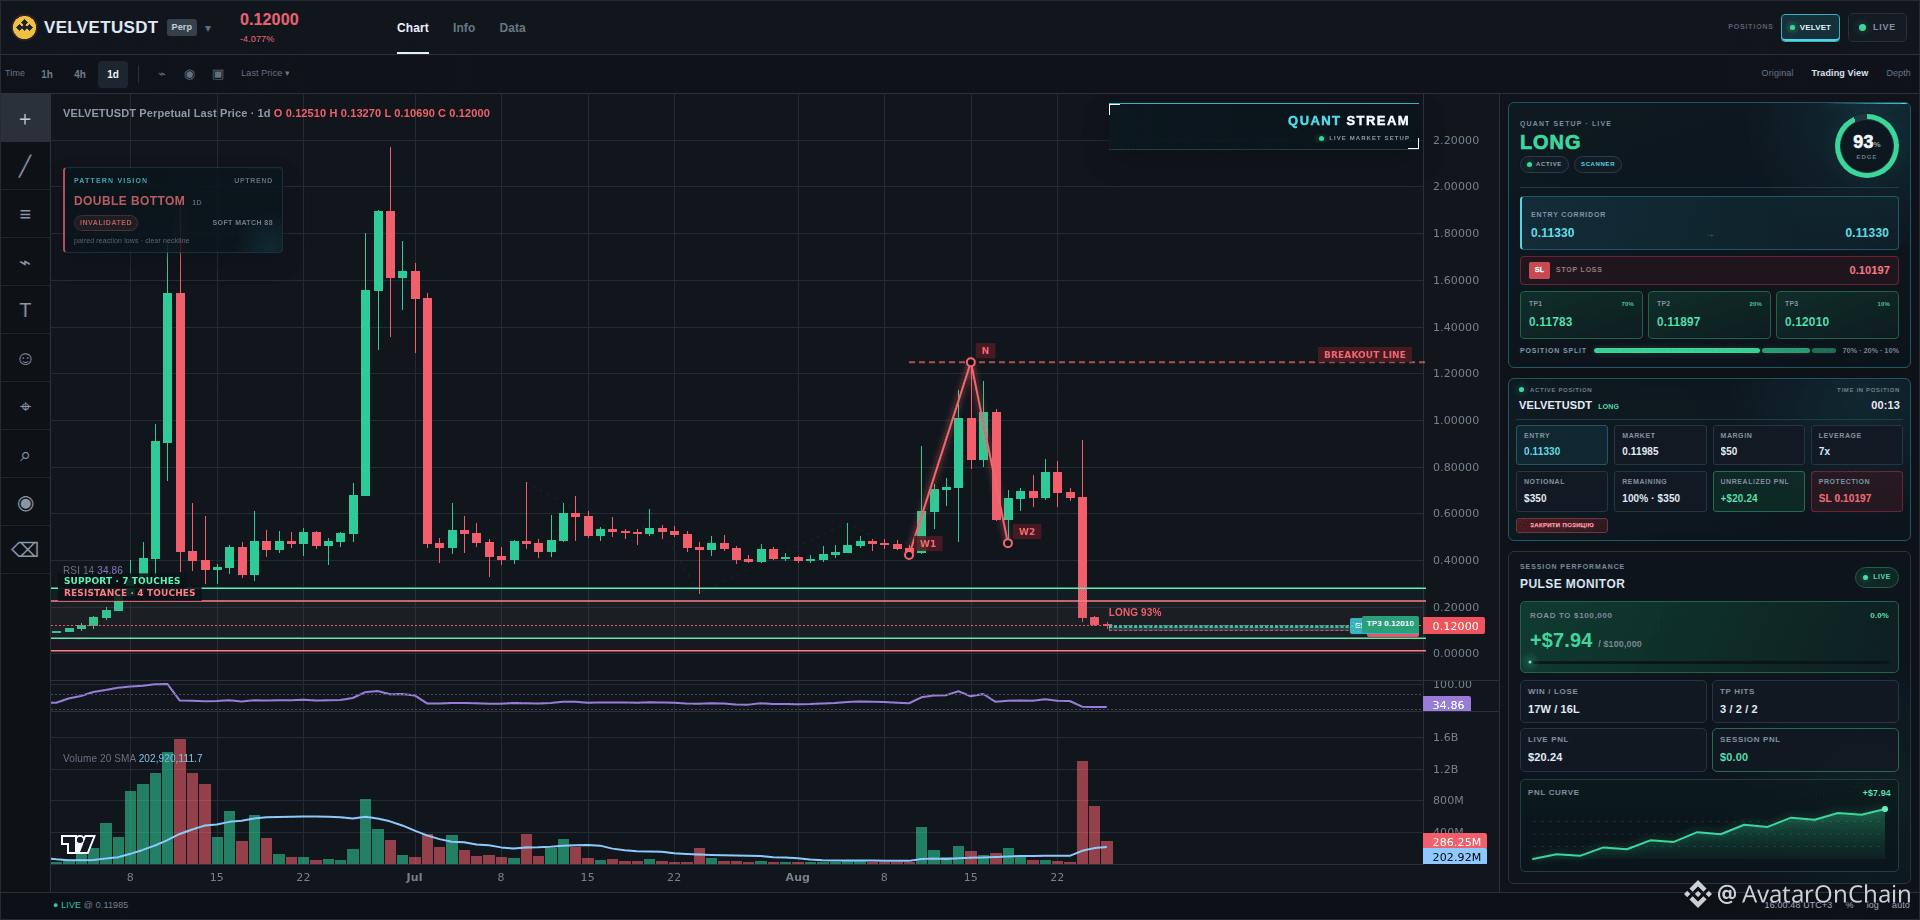This screenshot has width=1920, height=920.
Task: Click the red close position button
Action: coord(1562,525)
